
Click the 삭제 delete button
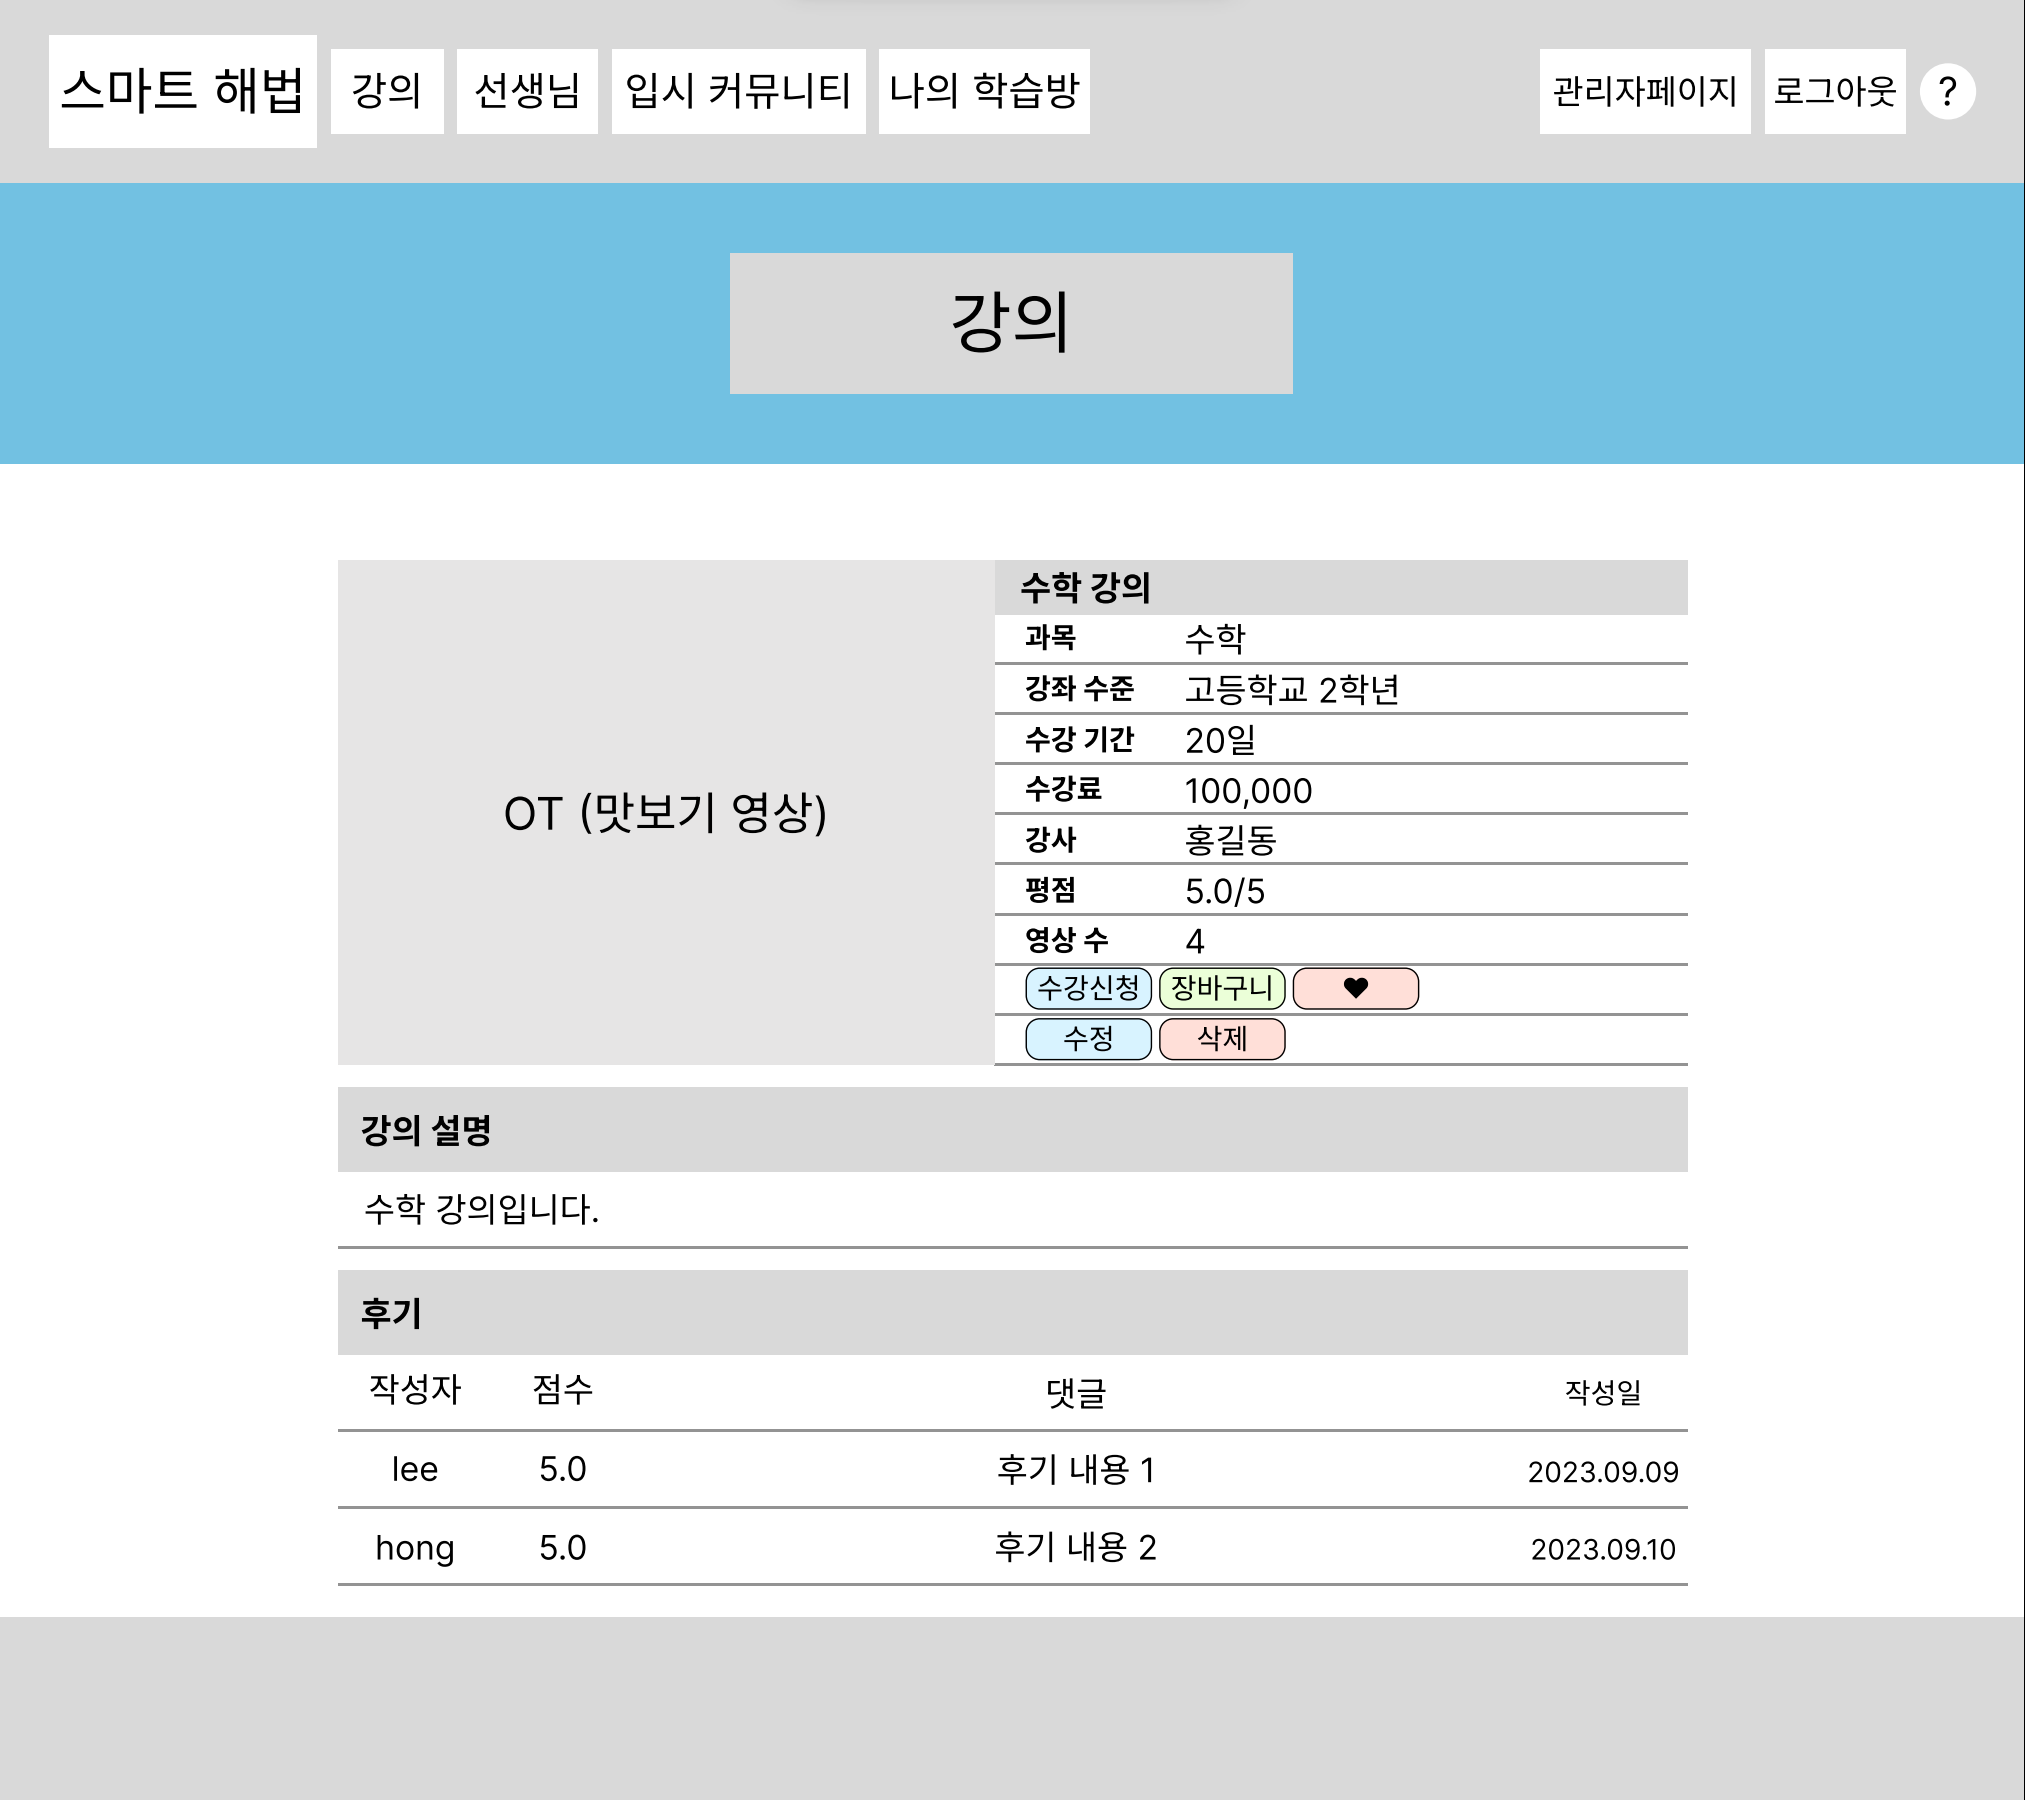pos(1221,1039)
